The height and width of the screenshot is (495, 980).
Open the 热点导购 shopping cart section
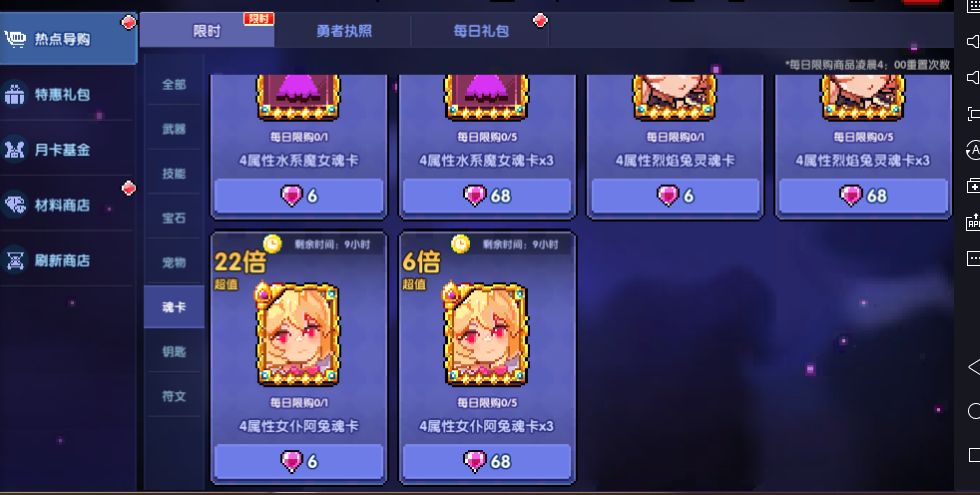[68, 39]
